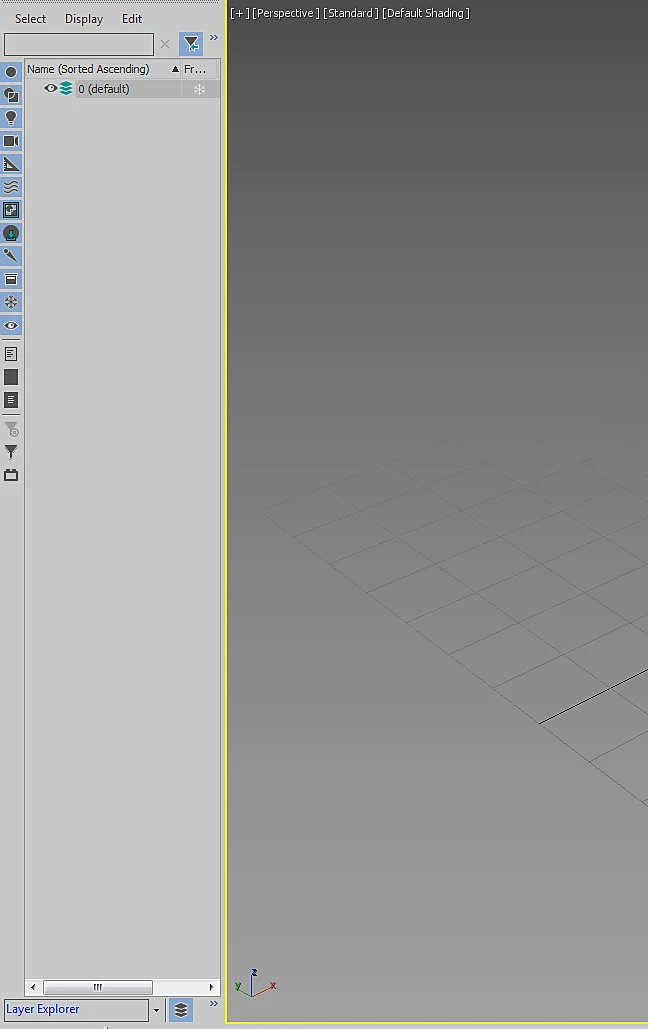This screenshot has width=648, height=1029.
Task: Freeze layer 0 (default) snowflake toggle
Action: (200, 89)
